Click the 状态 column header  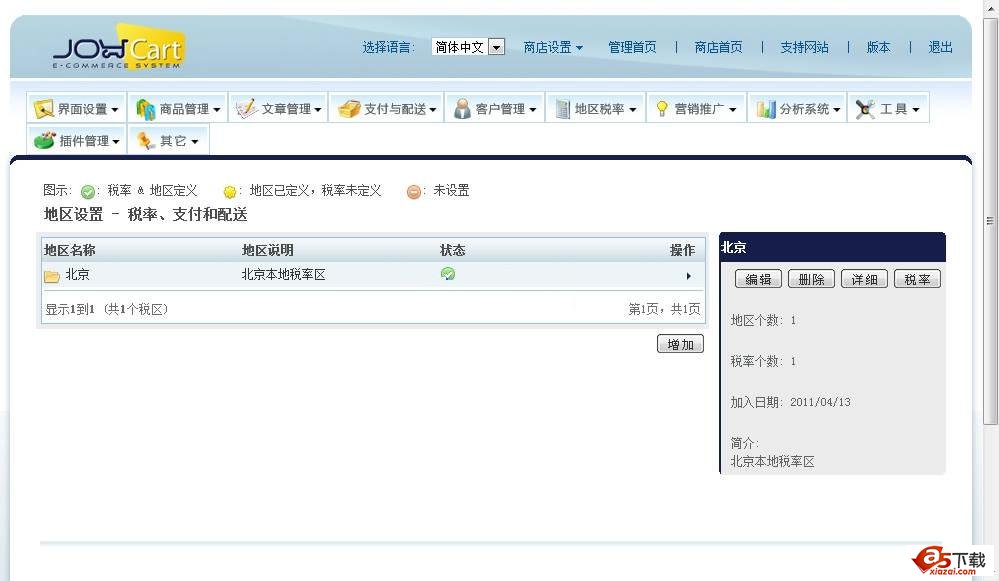[x=452, y=250]
